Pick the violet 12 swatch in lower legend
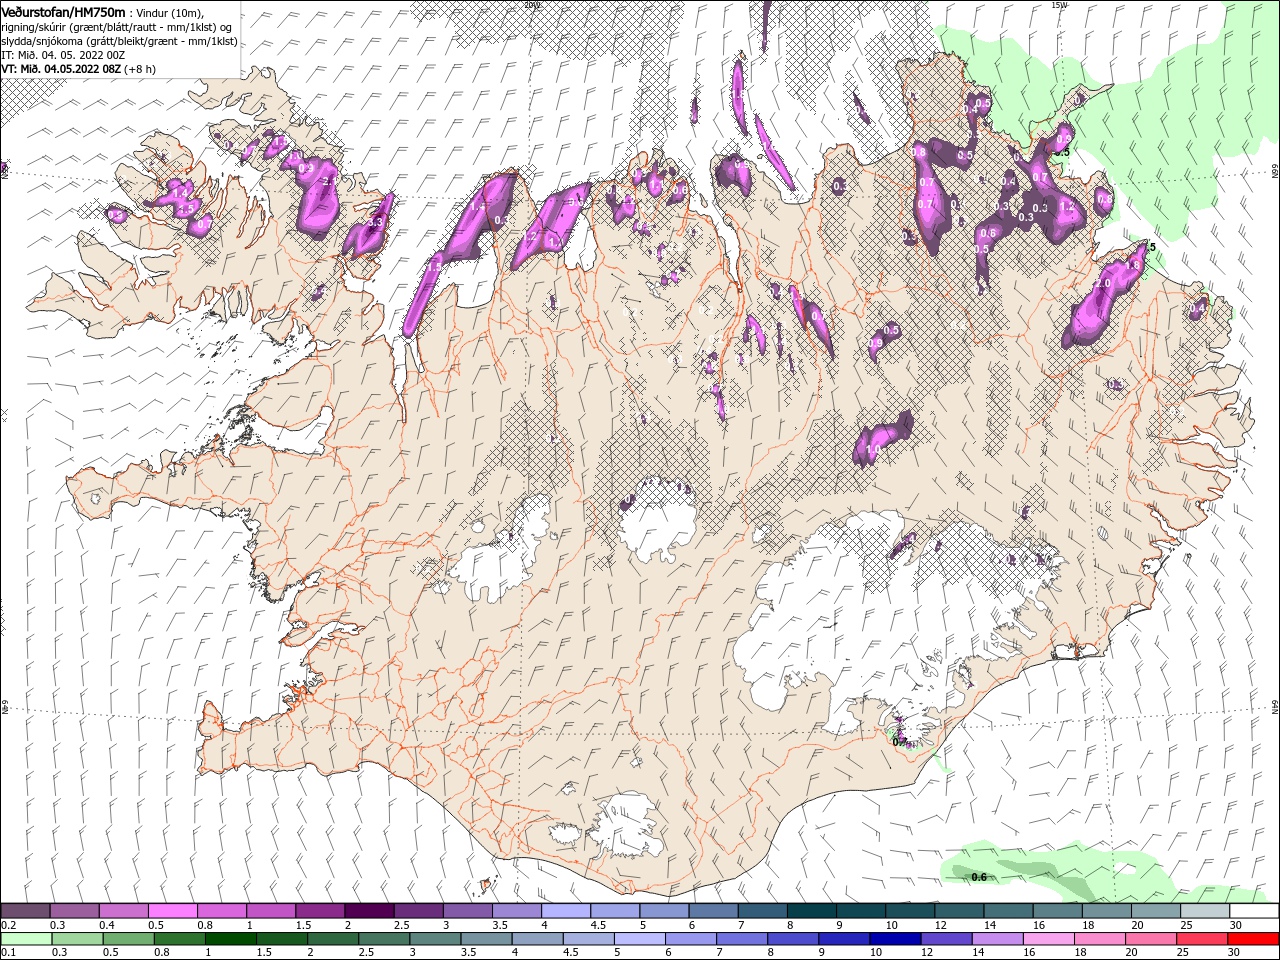The height and width of the screenshot is (960, 1280). 947,939
